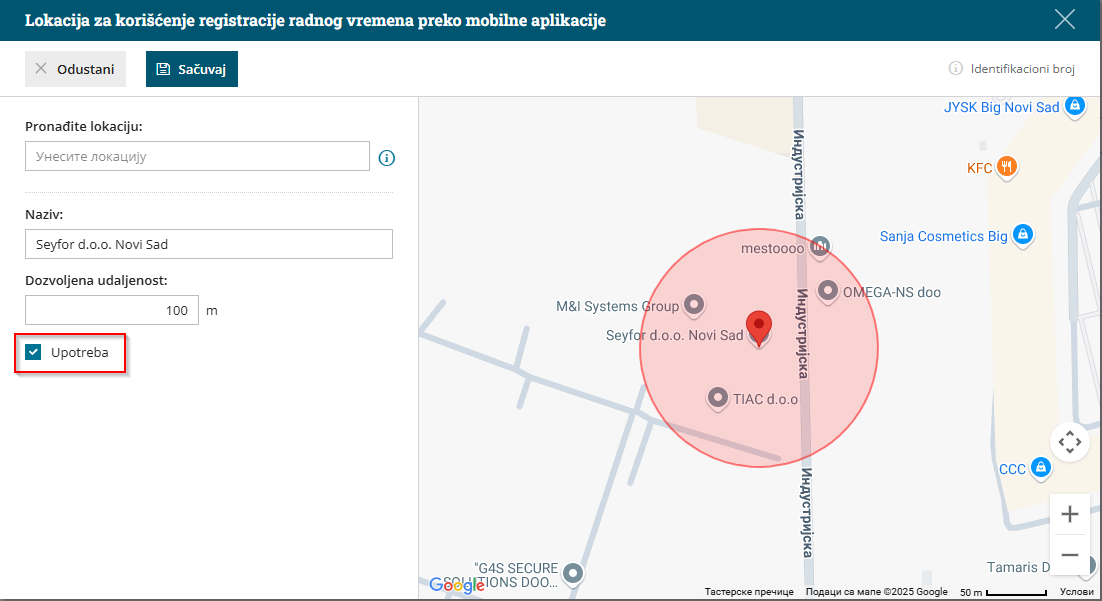Open Тастерске пречице keyboard shortcuts
1102x601 pixels.
tap(749, 592)
